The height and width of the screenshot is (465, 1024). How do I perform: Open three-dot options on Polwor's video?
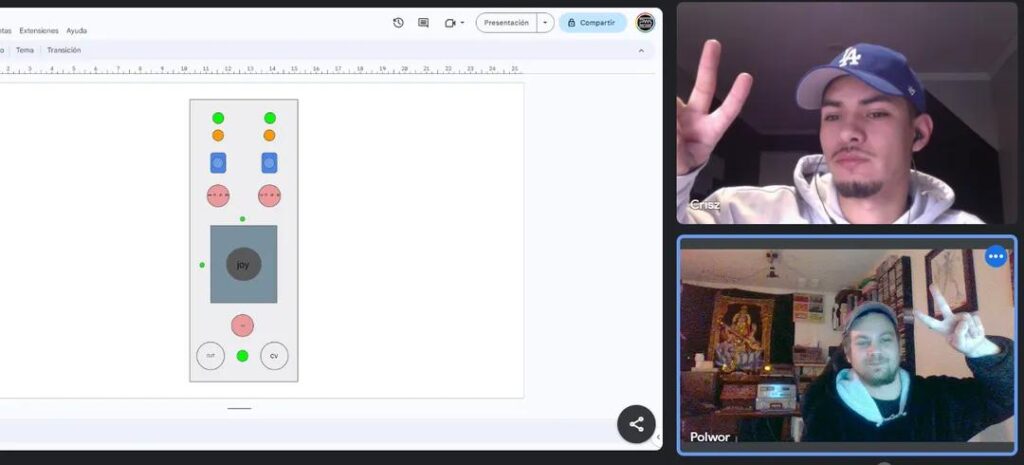pos(995,257)
